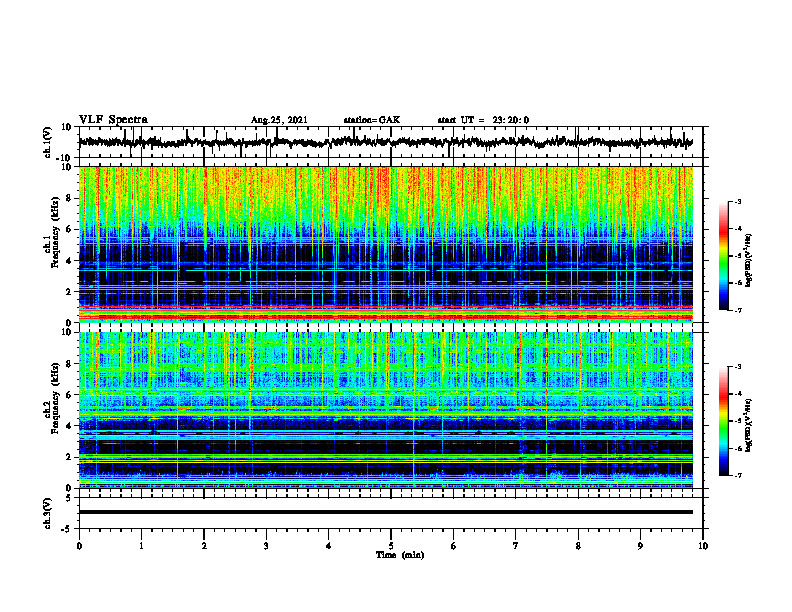Click time axis tick label '10'
This screenshot has width=792, height=612.
pos(703,546)
